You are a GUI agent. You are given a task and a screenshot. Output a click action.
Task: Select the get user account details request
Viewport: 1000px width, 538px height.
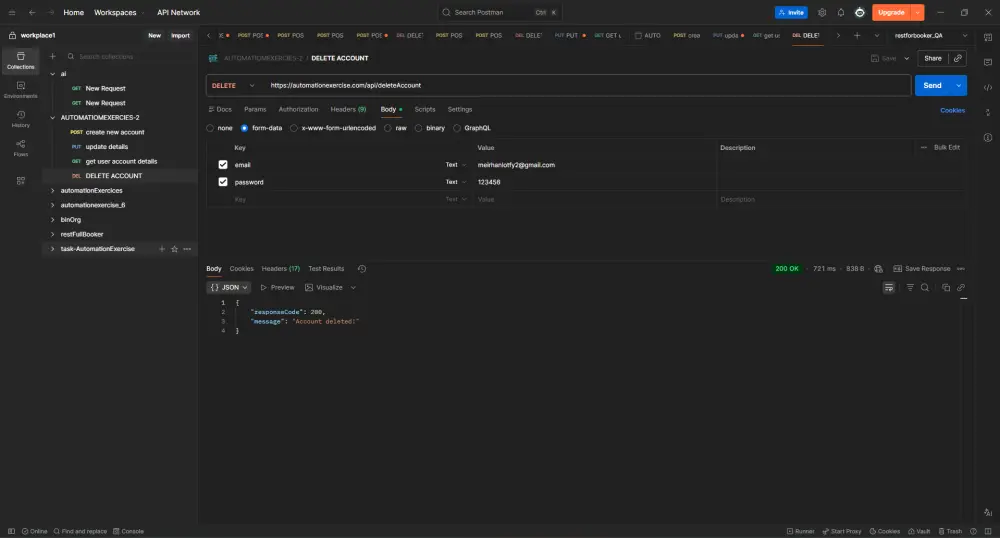click(121, 162)
